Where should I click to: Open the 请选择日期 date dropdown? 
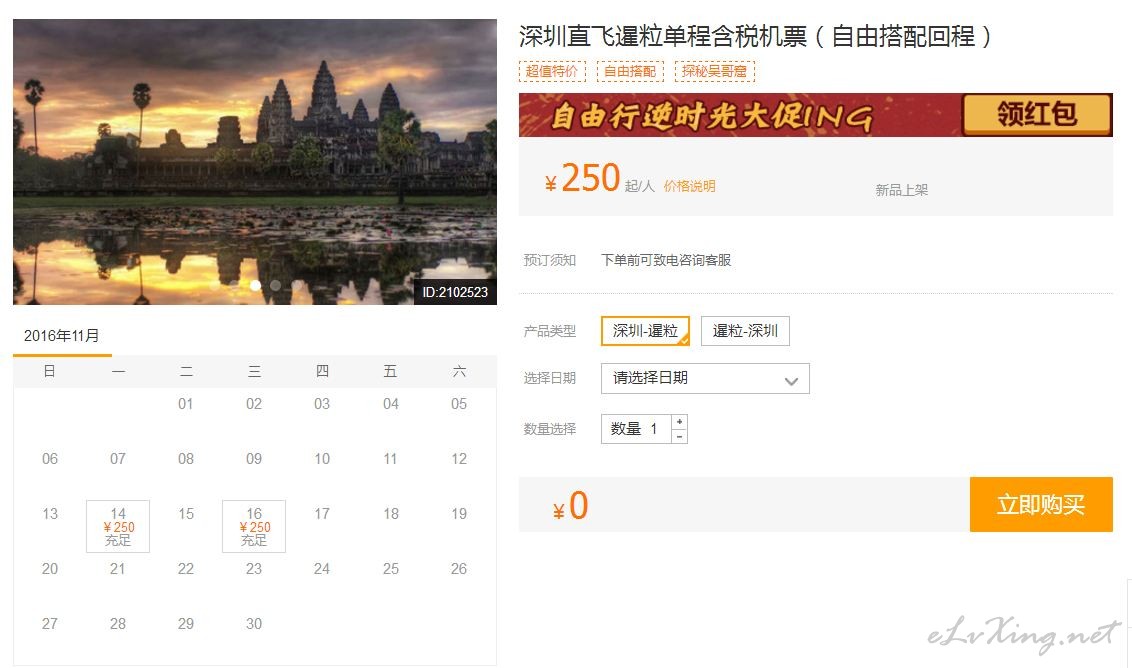705,378
